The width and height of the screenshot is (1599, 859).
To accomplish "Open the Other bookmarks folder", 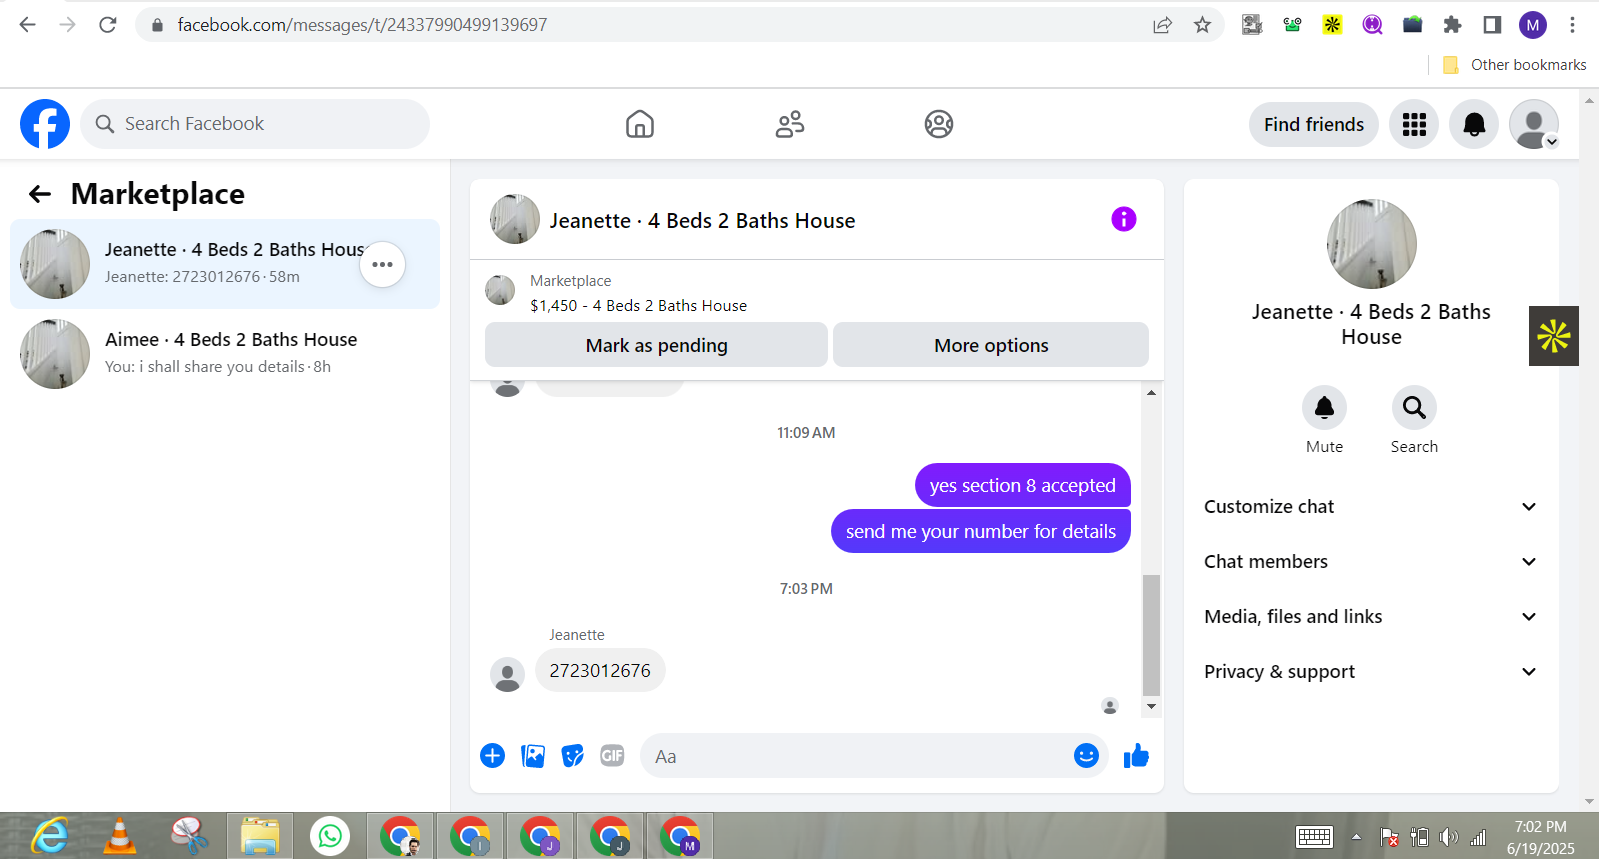I will pyautogui.click(x=1514, y=65).
